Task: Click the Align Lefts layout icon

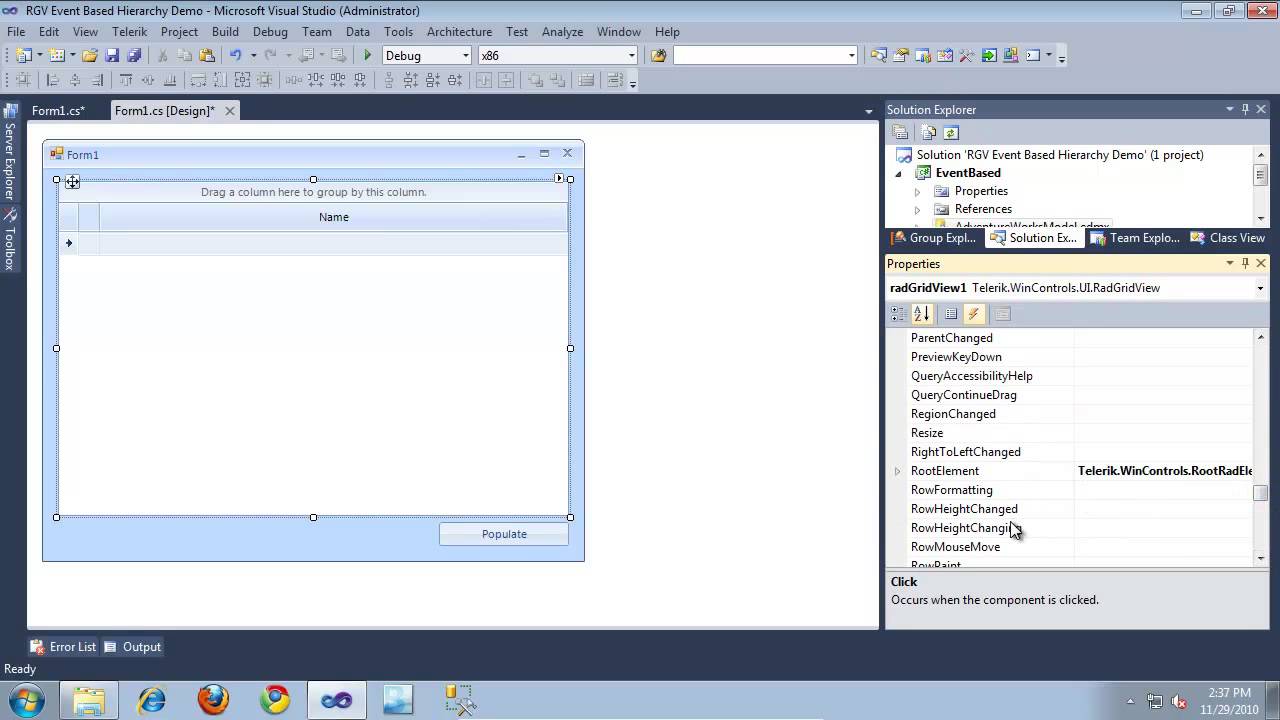Action: [53, 81]
